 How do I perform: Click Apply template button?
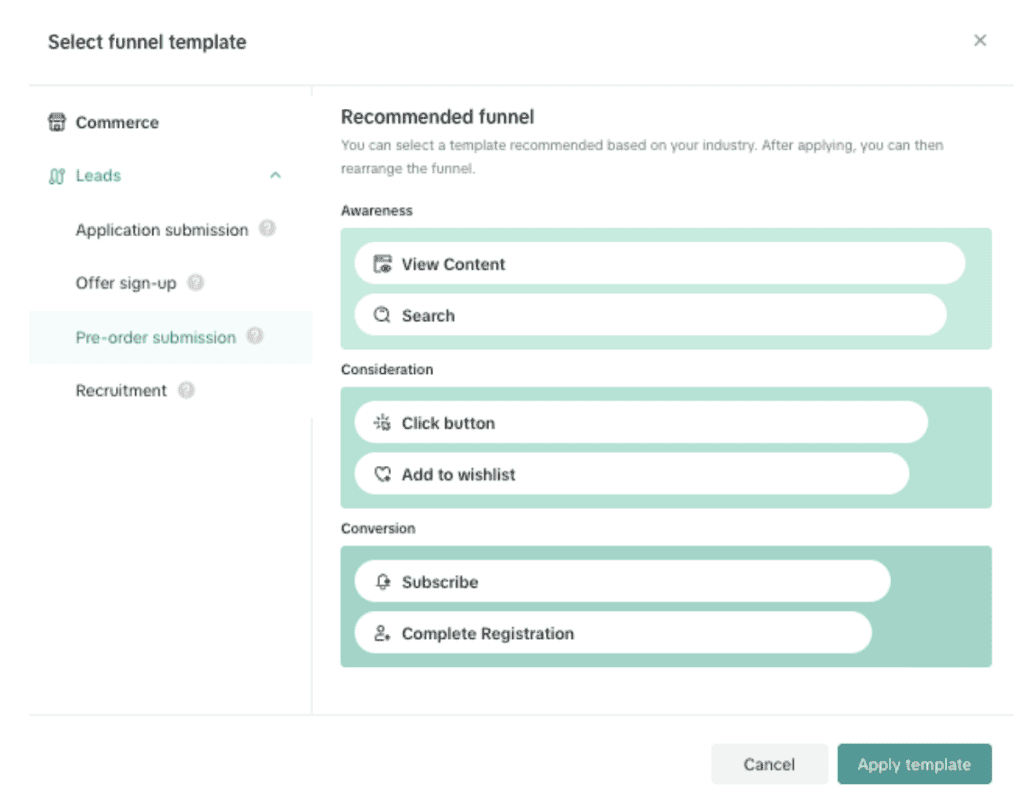tap(914, 764)
